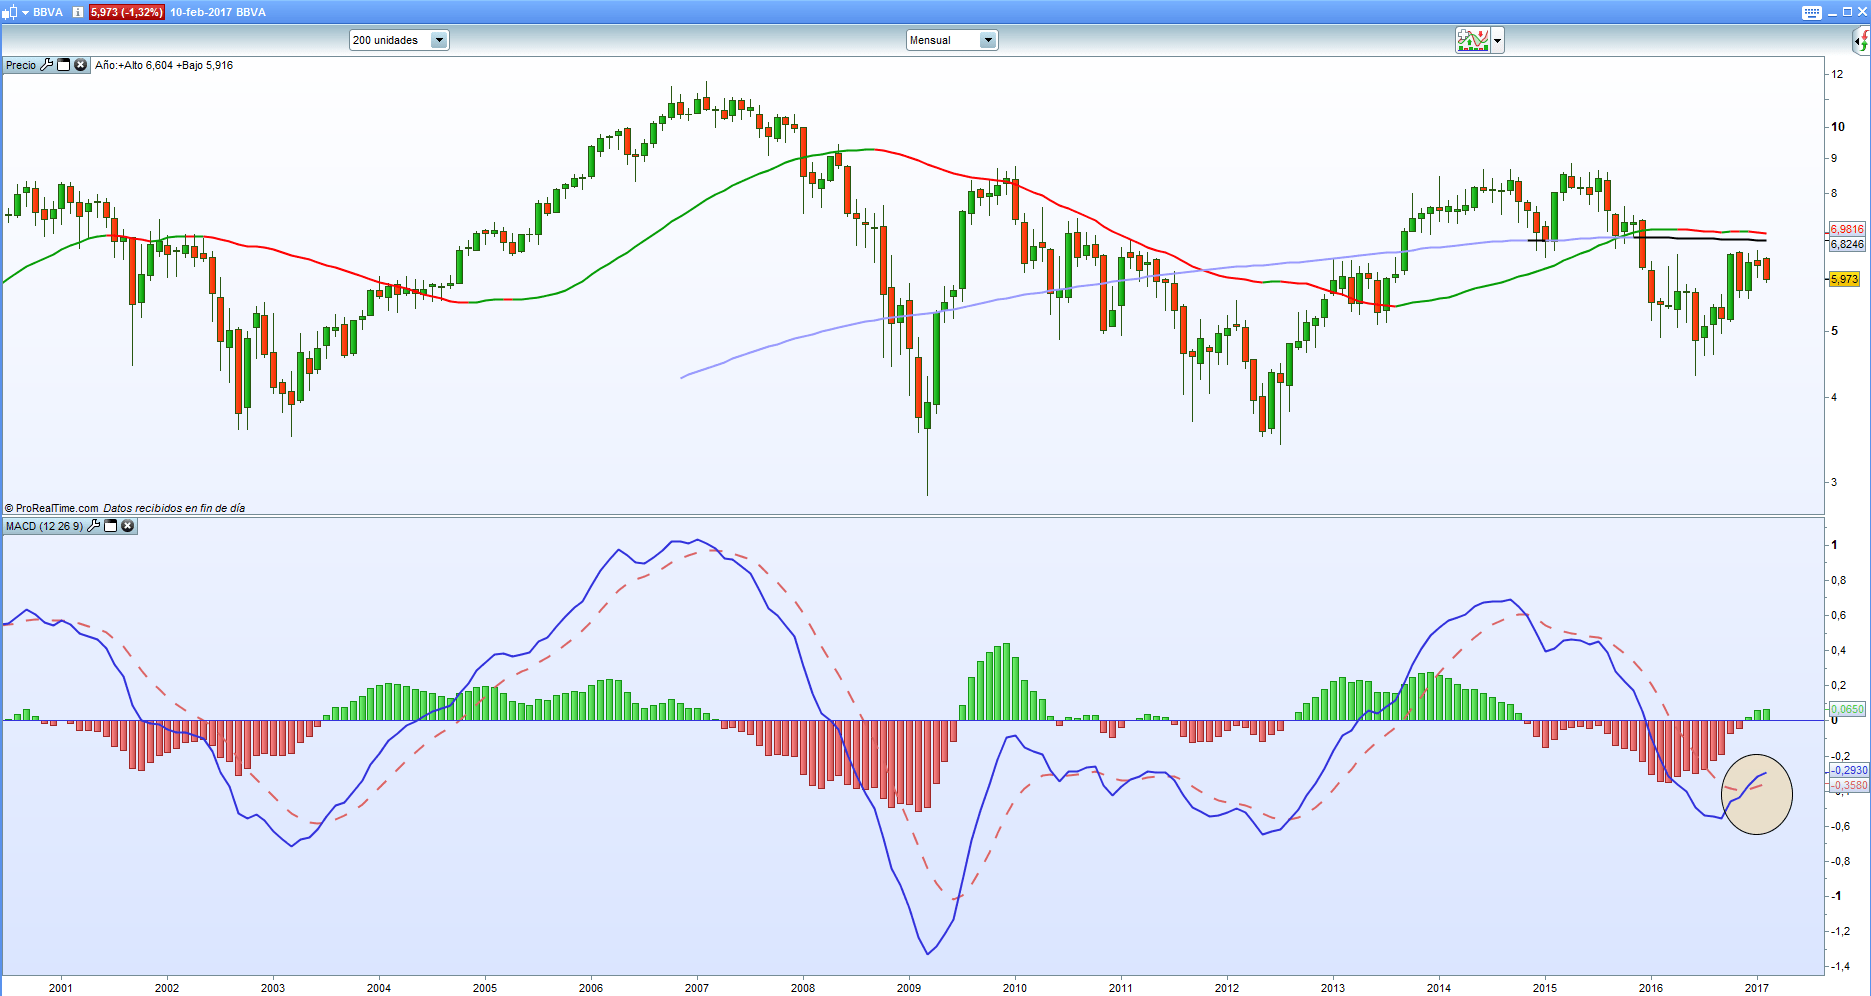Click the highlighted MACD crossover circle
This screenshot has height=996, width=1871.
(1756, 794)
